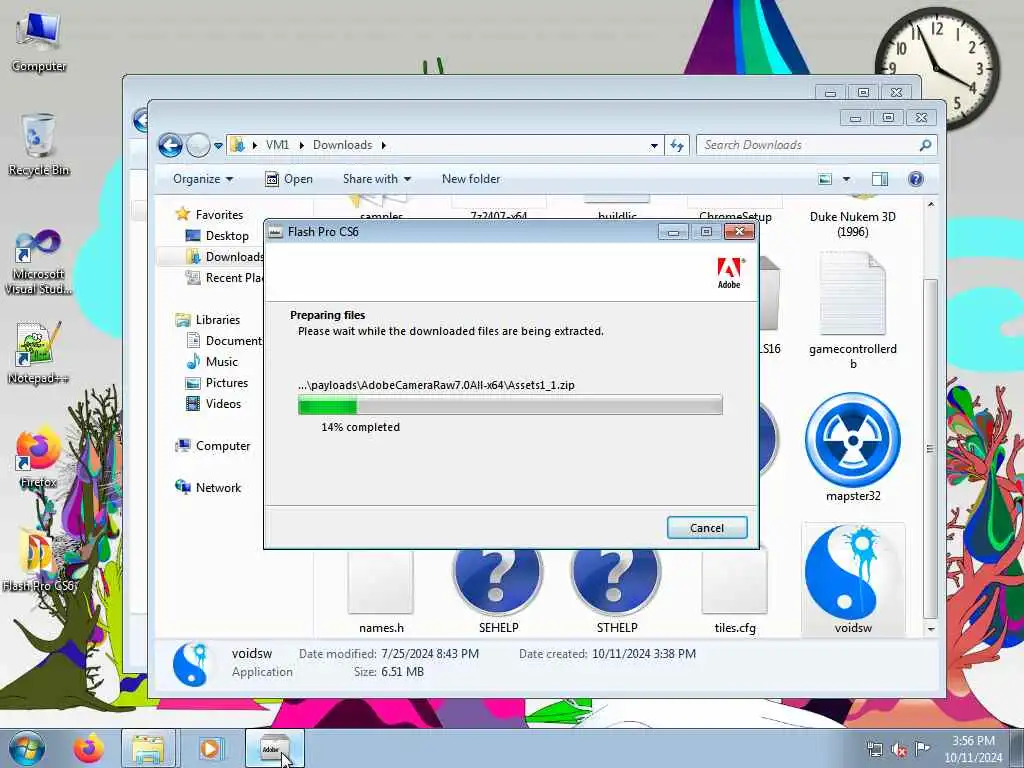Create a New folder
Viewport: 1024px width, 768px height.
coord(471,179)
